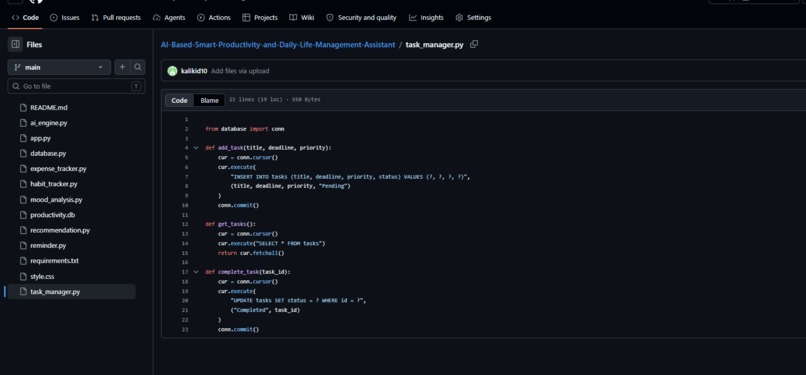Click 'from database import conn' code line
This screenshot has height=375, width=806.
(245, 129)
